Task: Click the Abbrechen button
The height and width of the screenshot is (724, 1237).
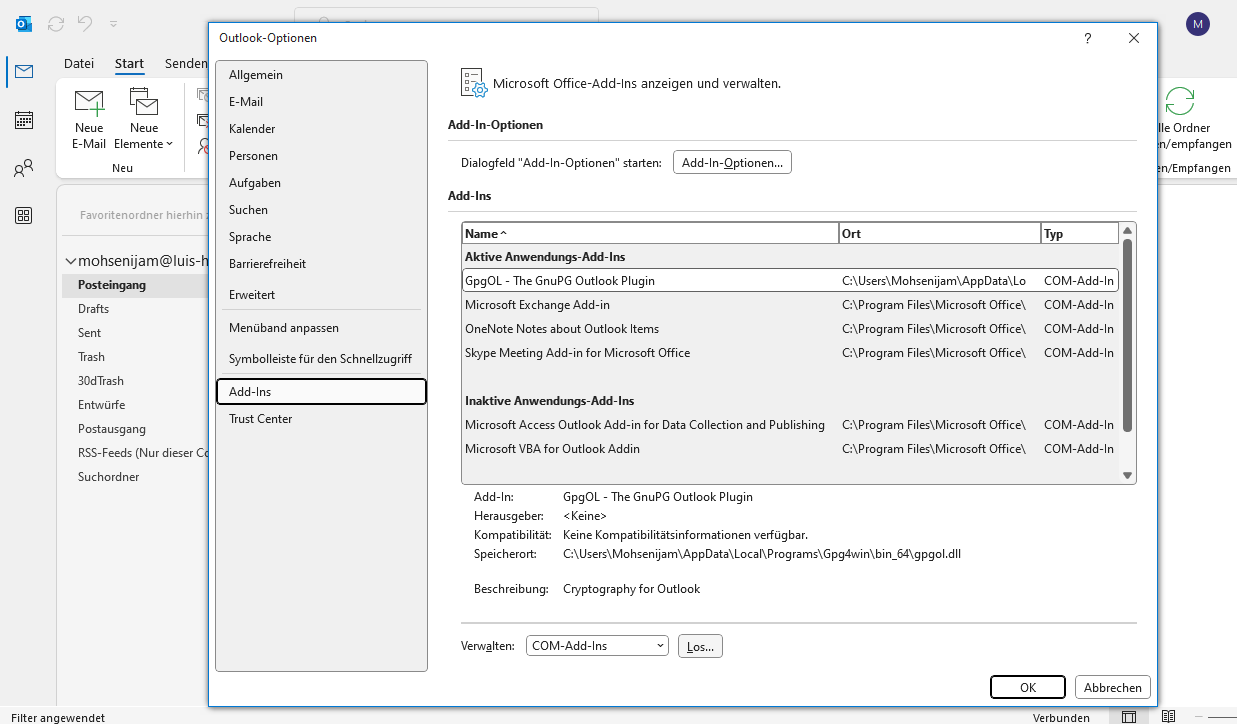Action: [x=1113, y=687]
